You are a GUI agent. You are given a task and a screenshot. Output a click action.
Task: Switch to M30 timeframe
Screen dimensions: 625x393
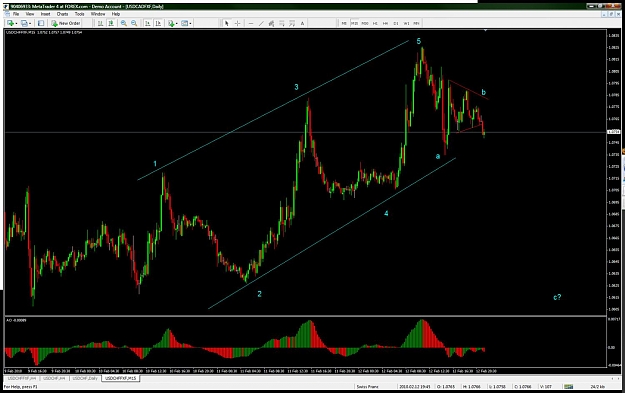[x=365, y=24]
